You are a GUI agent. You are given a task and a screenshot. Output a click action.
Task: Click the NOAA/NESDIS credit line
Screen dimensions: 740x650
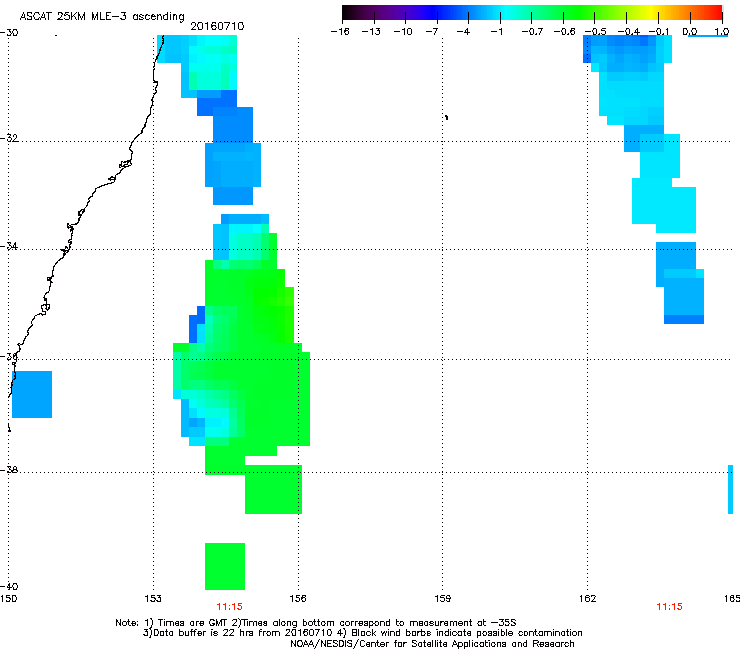[x=432, y=644]
